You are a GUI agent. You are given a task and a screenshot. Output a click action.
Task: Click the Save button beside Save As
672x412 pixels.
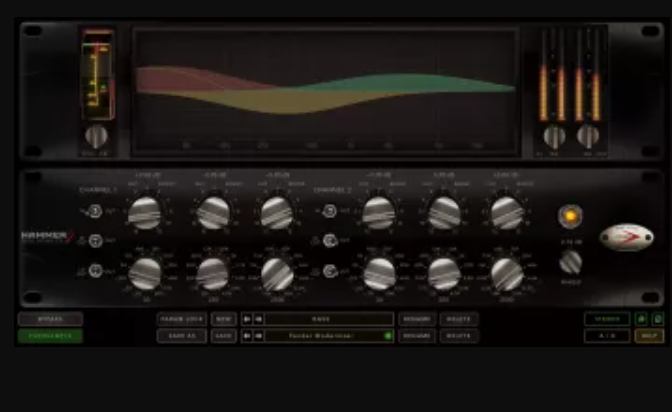[223, 336]
